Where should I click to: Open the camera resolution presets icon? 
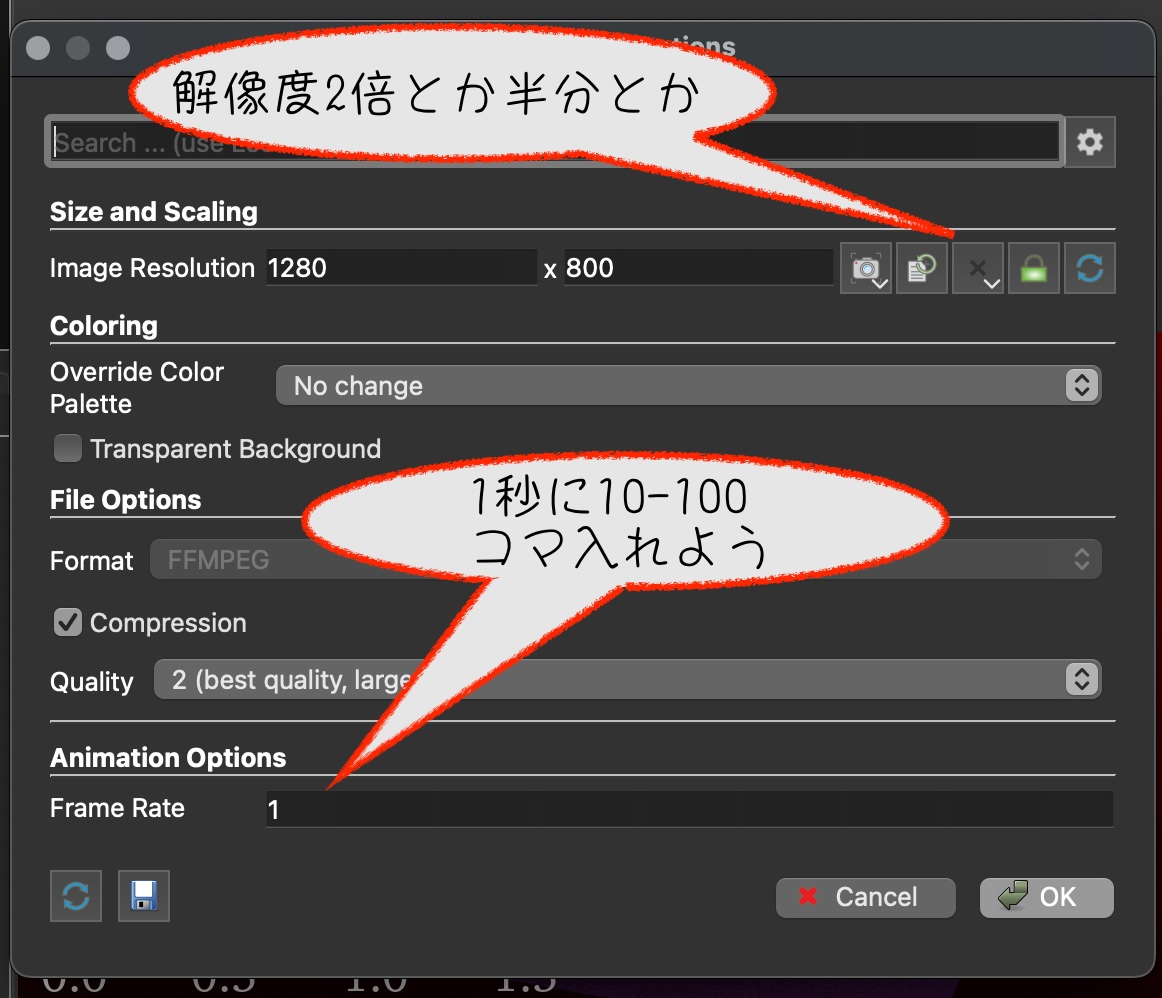tap(866, 269)
